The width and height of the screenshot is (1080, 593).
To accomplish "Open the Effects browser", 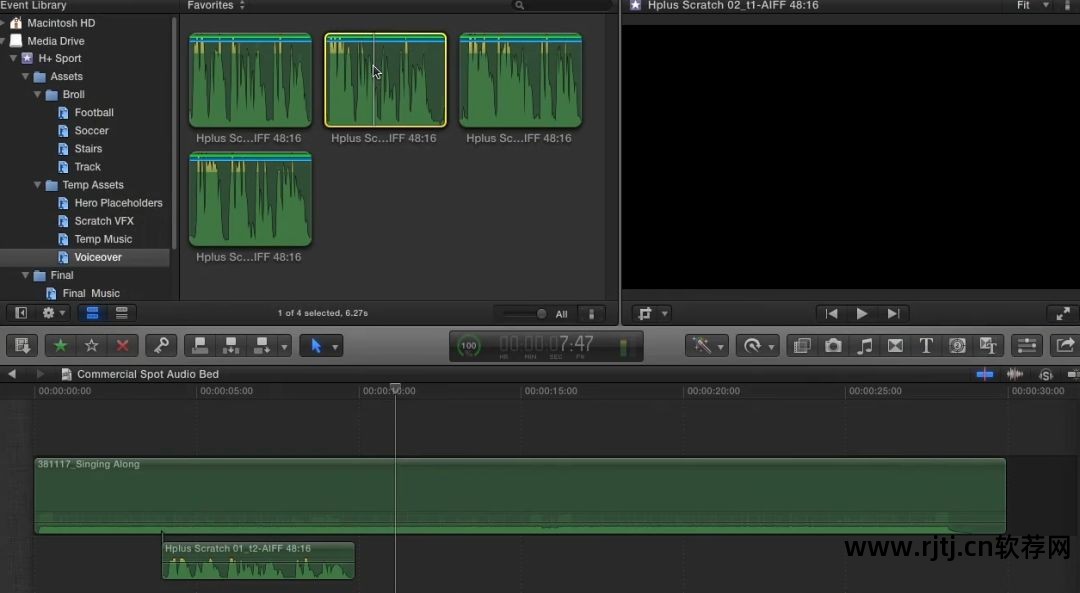I will (802, 345).
